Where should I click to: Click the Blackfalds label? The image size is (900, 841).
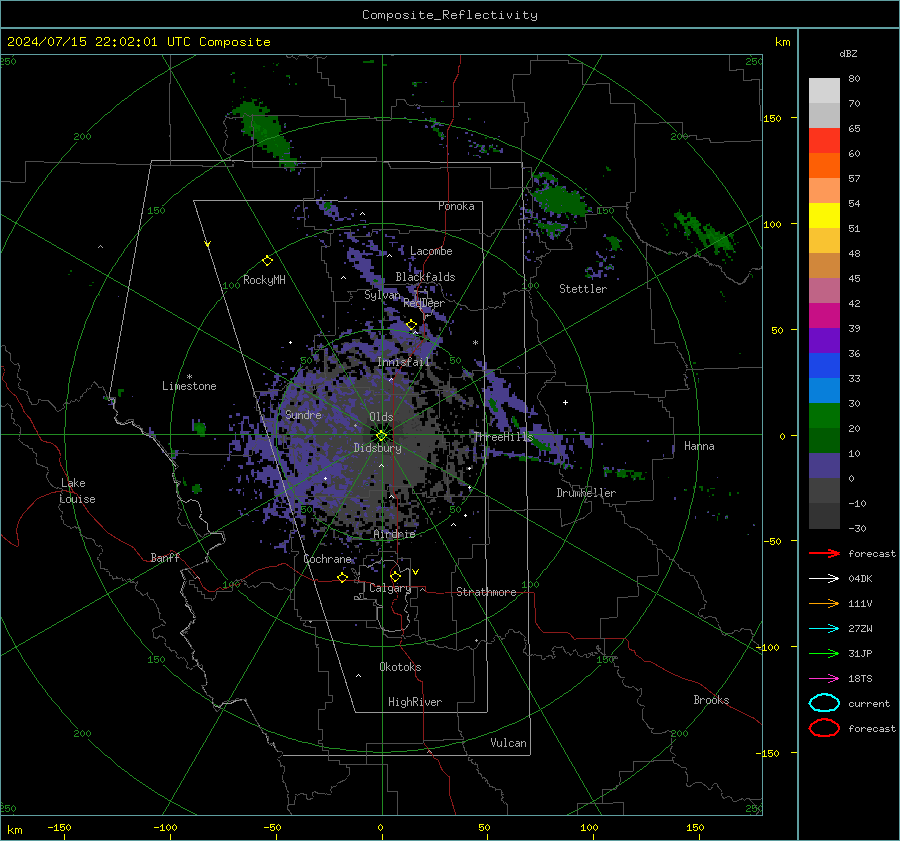tap(425, 277)
